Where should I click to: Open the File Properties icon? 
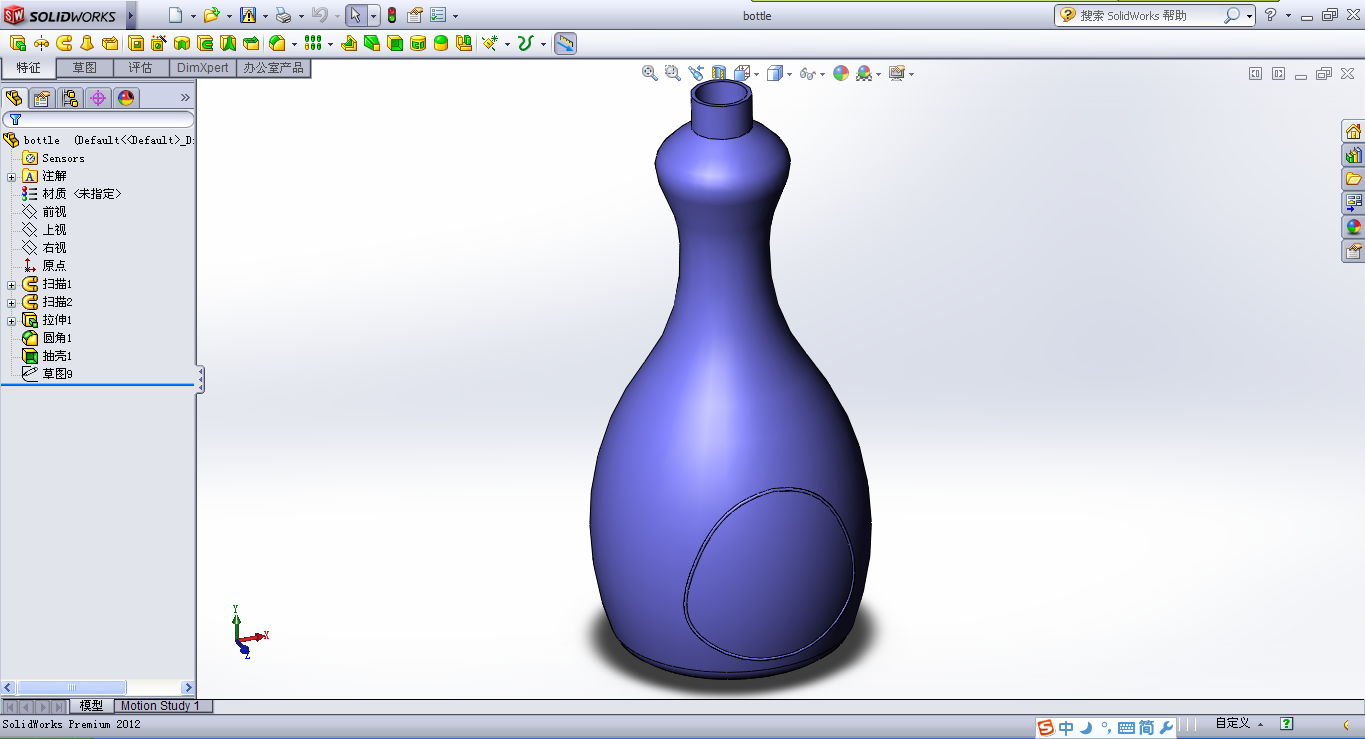(x=414, y=16)
